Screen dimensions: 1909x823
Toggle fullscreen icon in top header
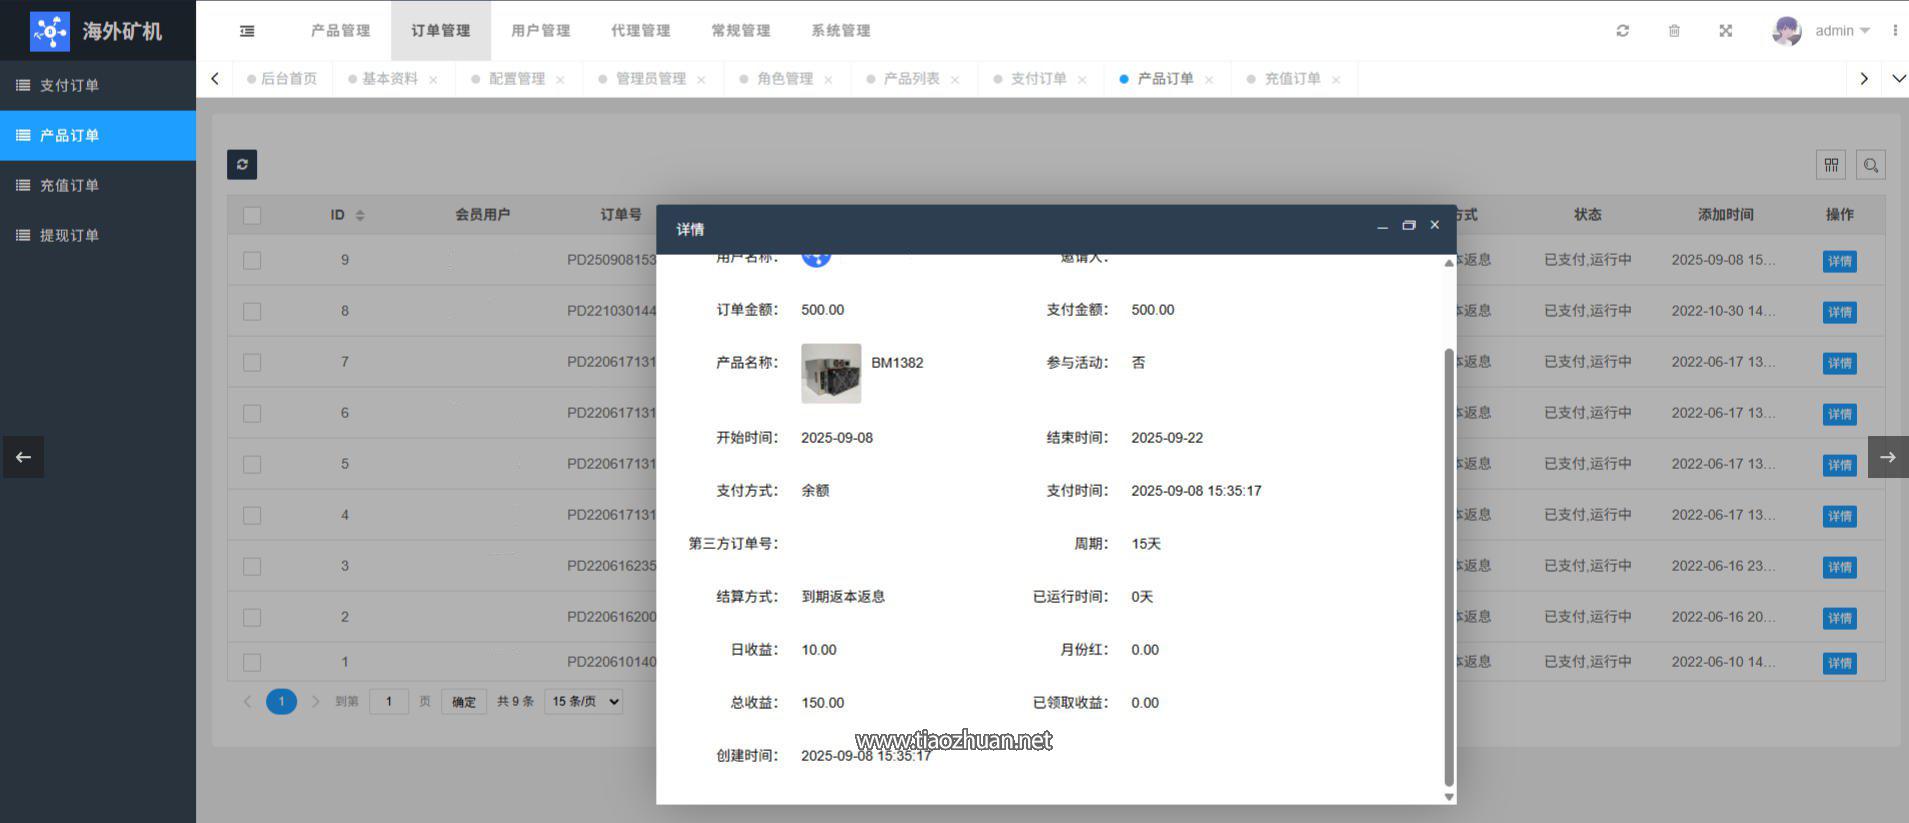1726,31
